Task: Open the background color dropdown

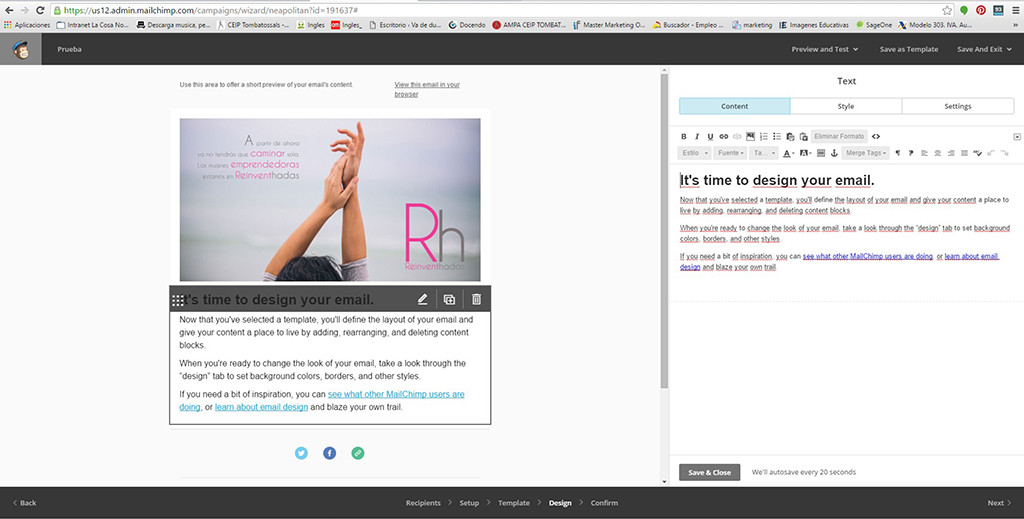Action: [x=805, y=153]
